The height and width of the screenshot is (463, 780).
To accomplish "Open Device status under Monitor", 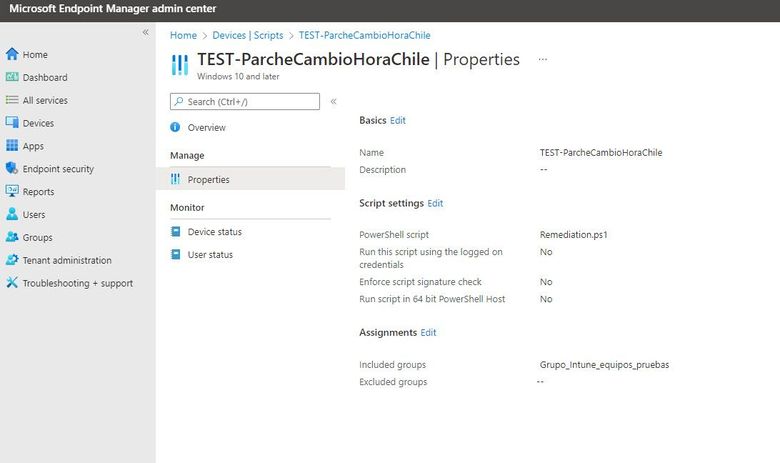I will pyautogui.click(x=214, y=232).
